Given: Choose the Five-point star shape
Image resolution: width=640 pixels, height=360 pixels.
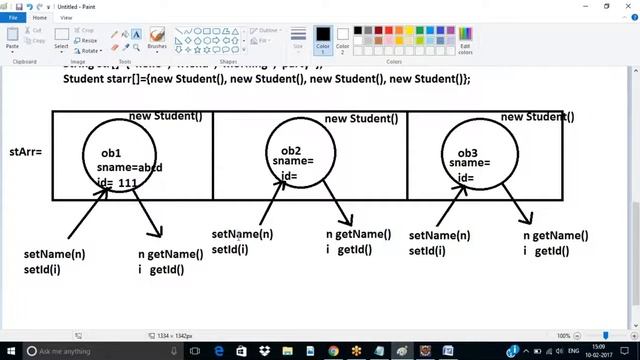Looking at the screenshot, I should 198,50.
